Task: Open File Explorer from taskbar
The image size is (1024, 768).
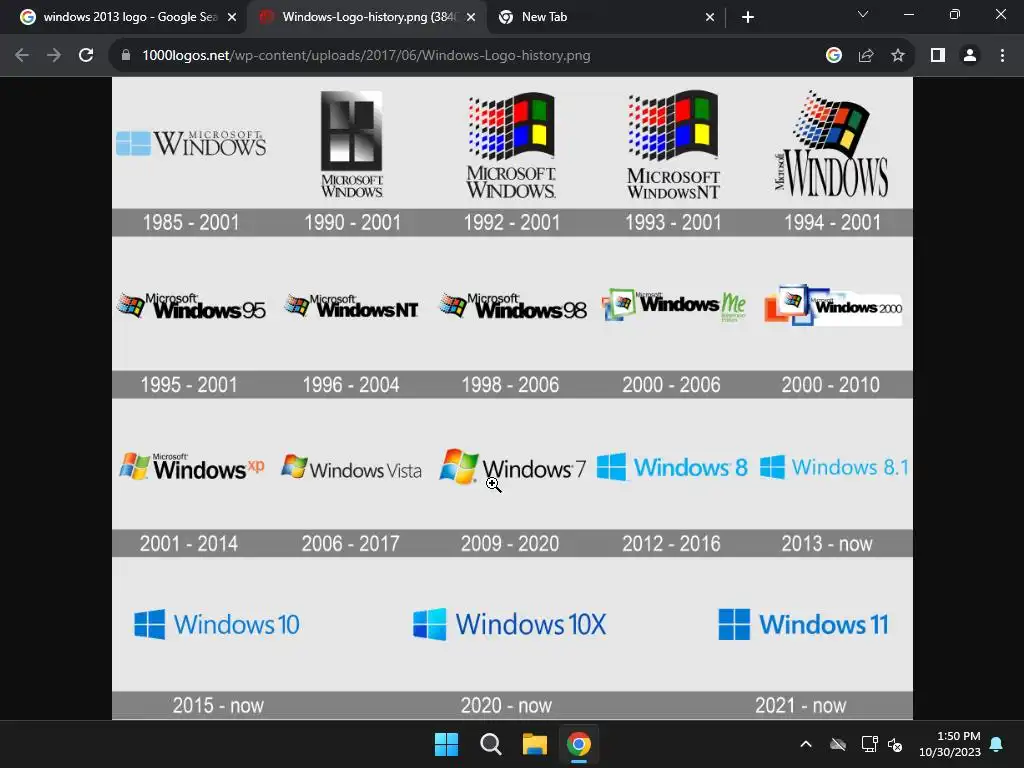Action: click(535, 744)
